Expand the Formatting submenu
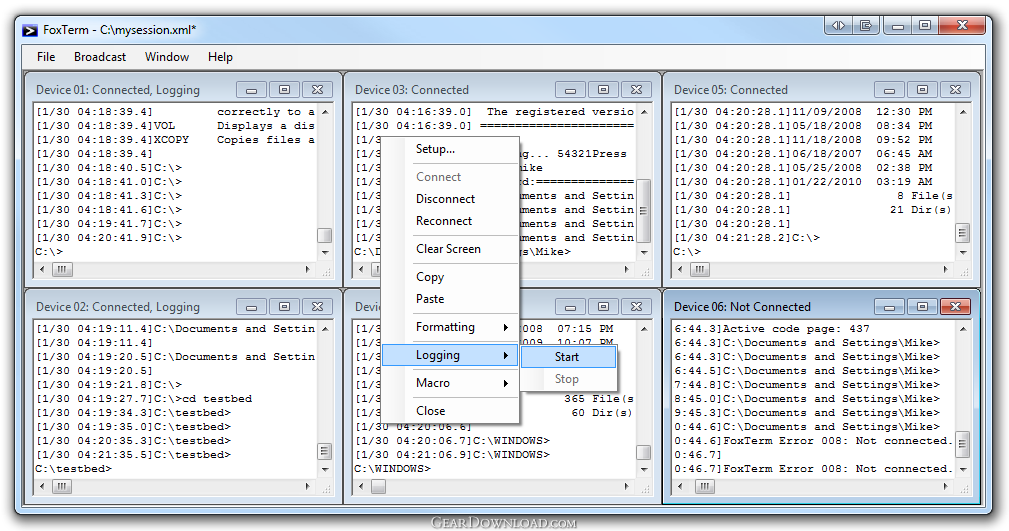 coord(450,327)
